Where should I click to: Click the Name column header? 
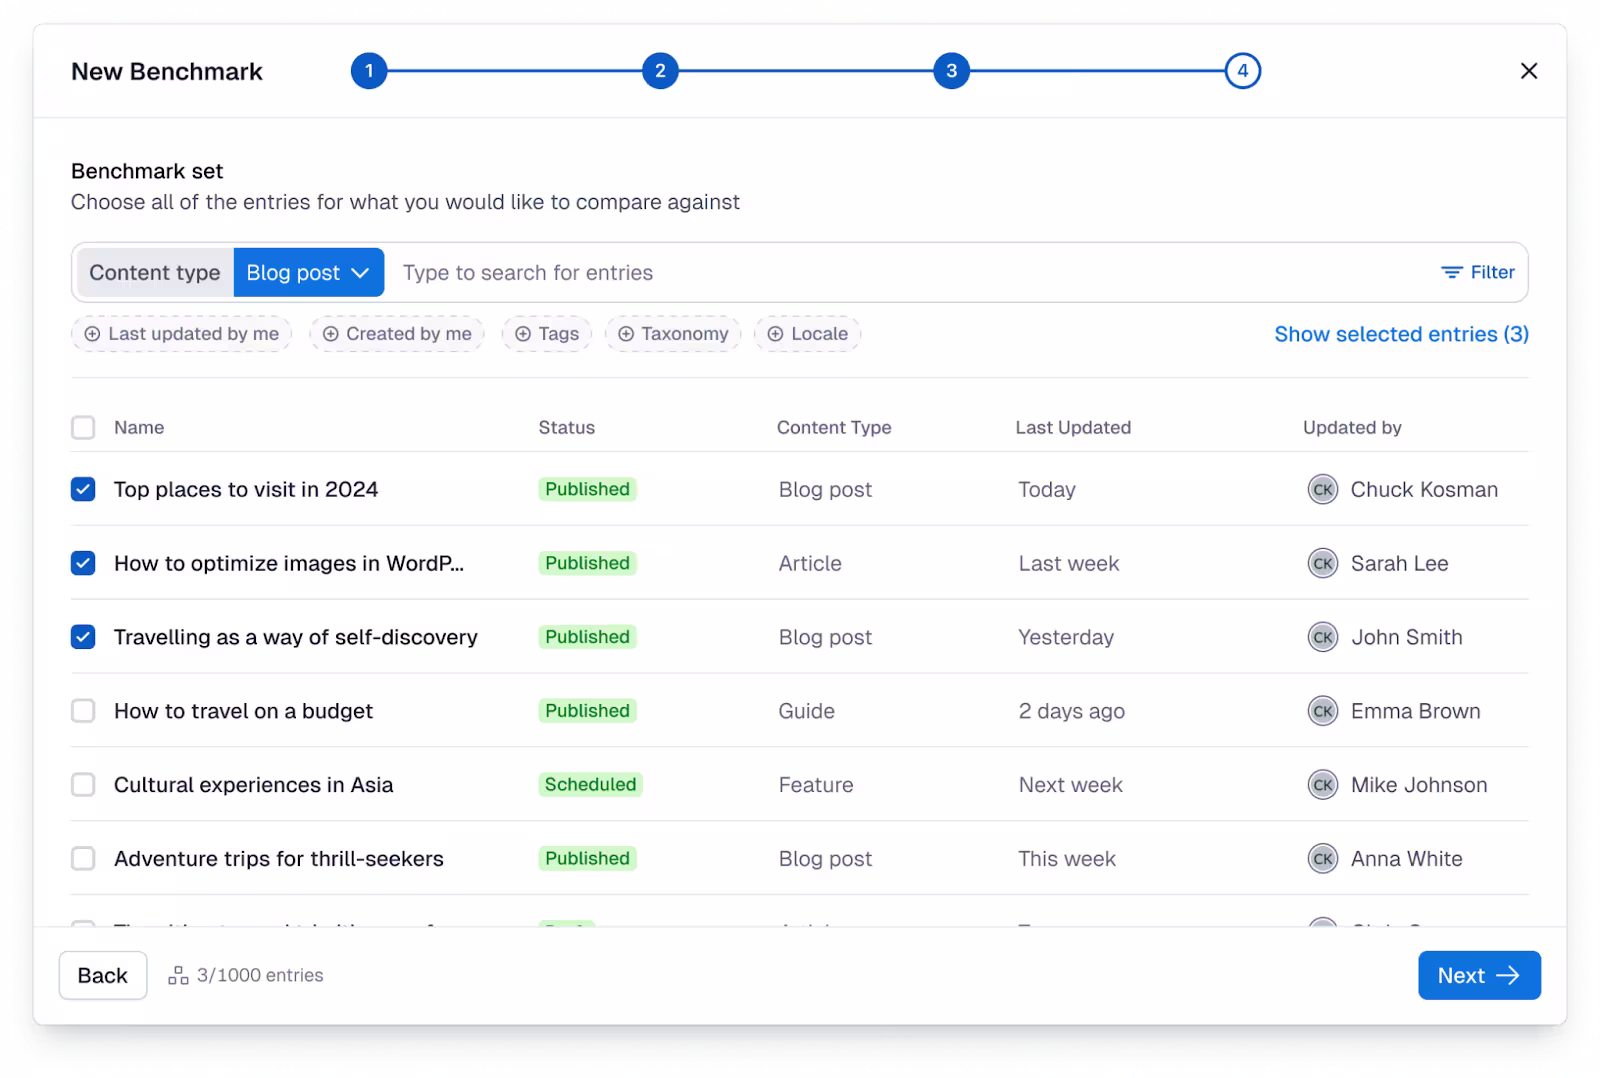coord(139,428)
